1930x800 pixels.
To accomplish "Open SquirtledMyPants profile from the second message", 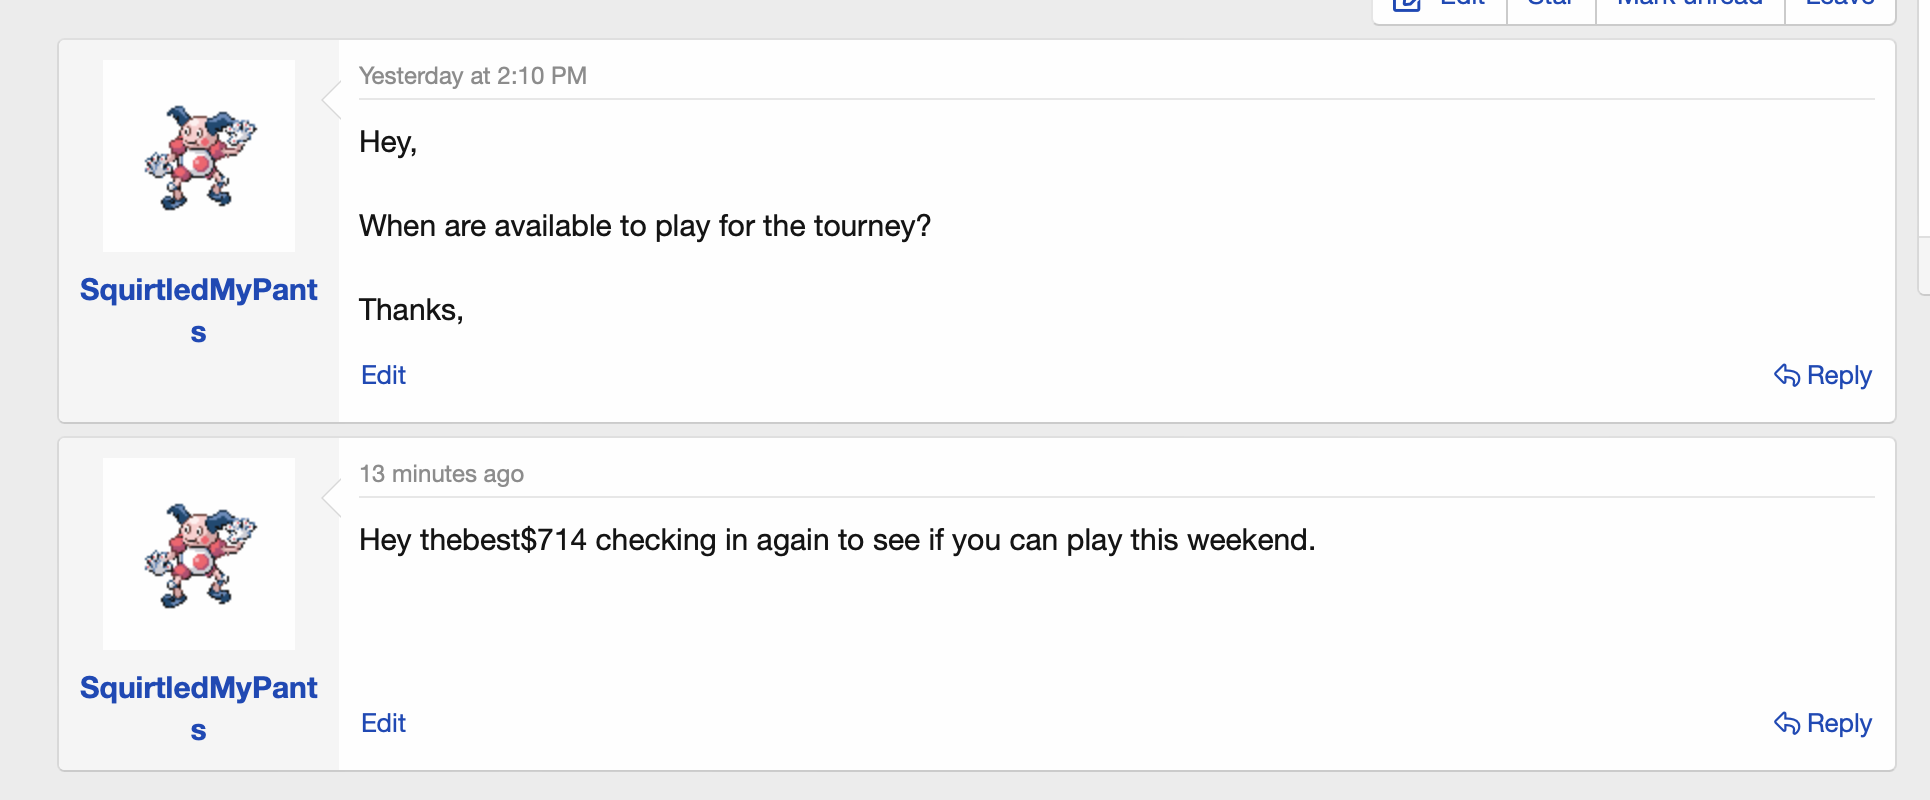I will [198, 688].
